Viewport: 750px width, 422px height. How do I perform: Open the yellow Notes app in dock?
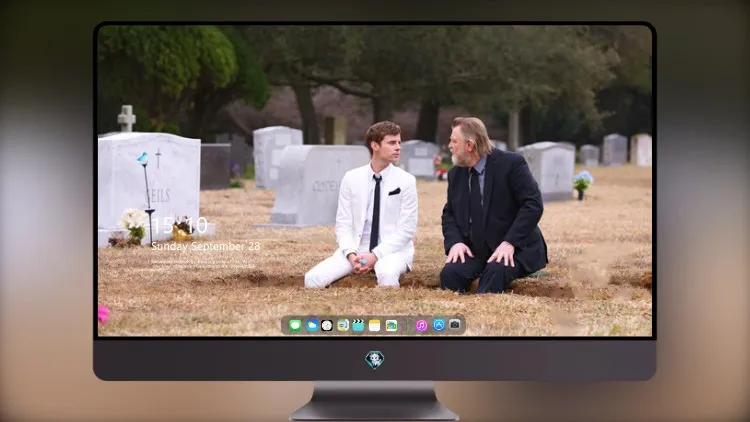[x=375, y=325]
